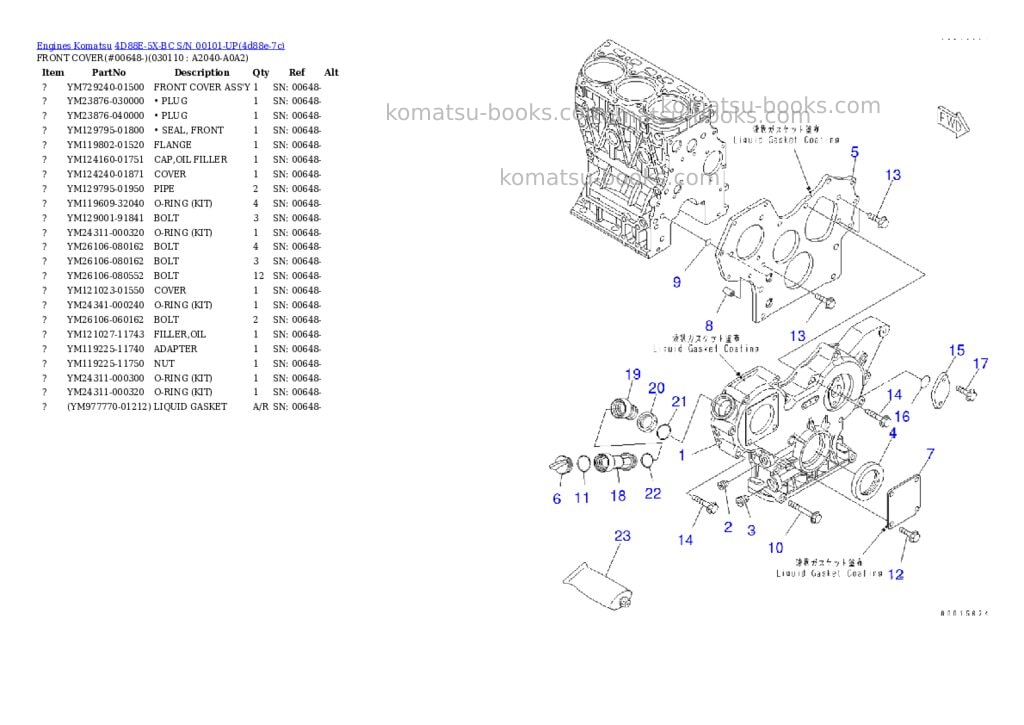Click the FWD direction arrow in diagram
The width and height of the screenshot is (1024, 725).
tap(953, 121)
